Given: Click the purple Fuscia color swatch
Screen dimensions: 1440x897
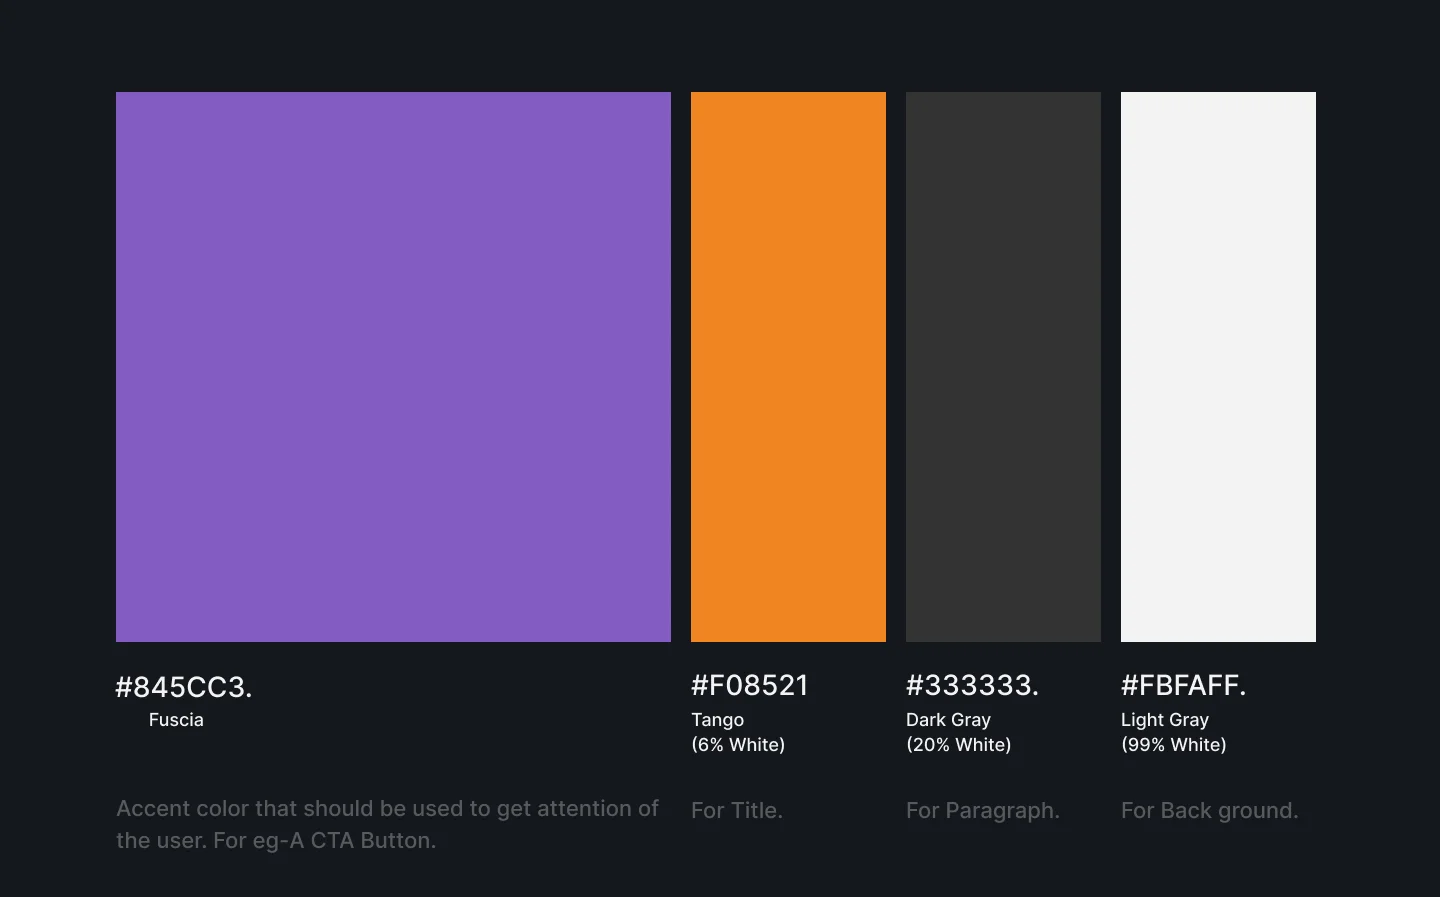Looking at the screenshot, I should pyautogui.click(x=393, y=366).
